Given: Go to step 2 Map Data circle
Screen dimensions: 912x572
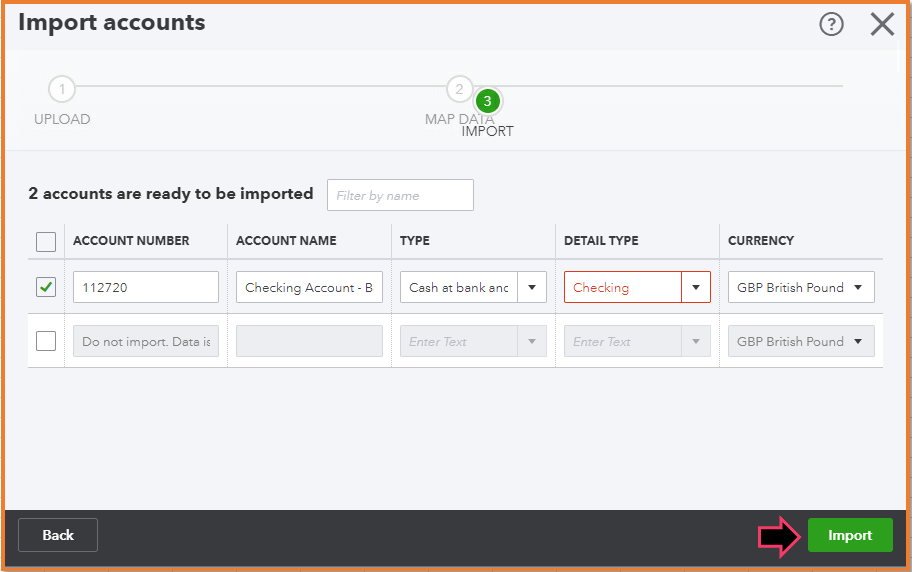Looking at the screenshot, I should coord(459,89).
